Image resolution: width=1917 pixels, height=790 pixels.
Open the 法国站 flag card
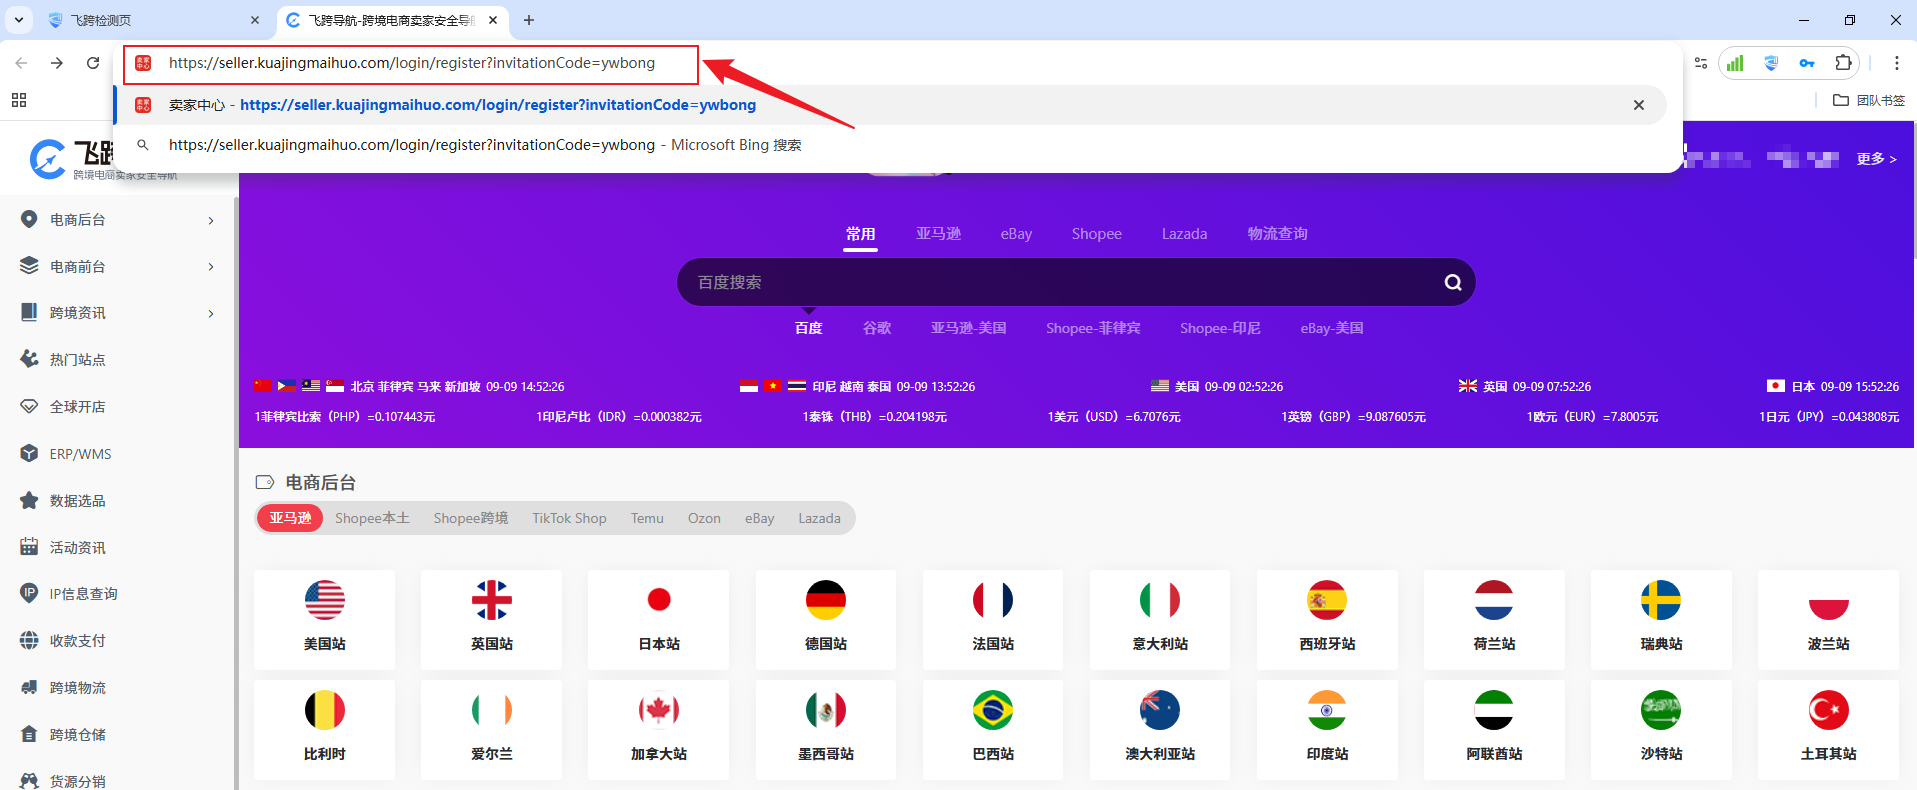(x=993, y=619)
